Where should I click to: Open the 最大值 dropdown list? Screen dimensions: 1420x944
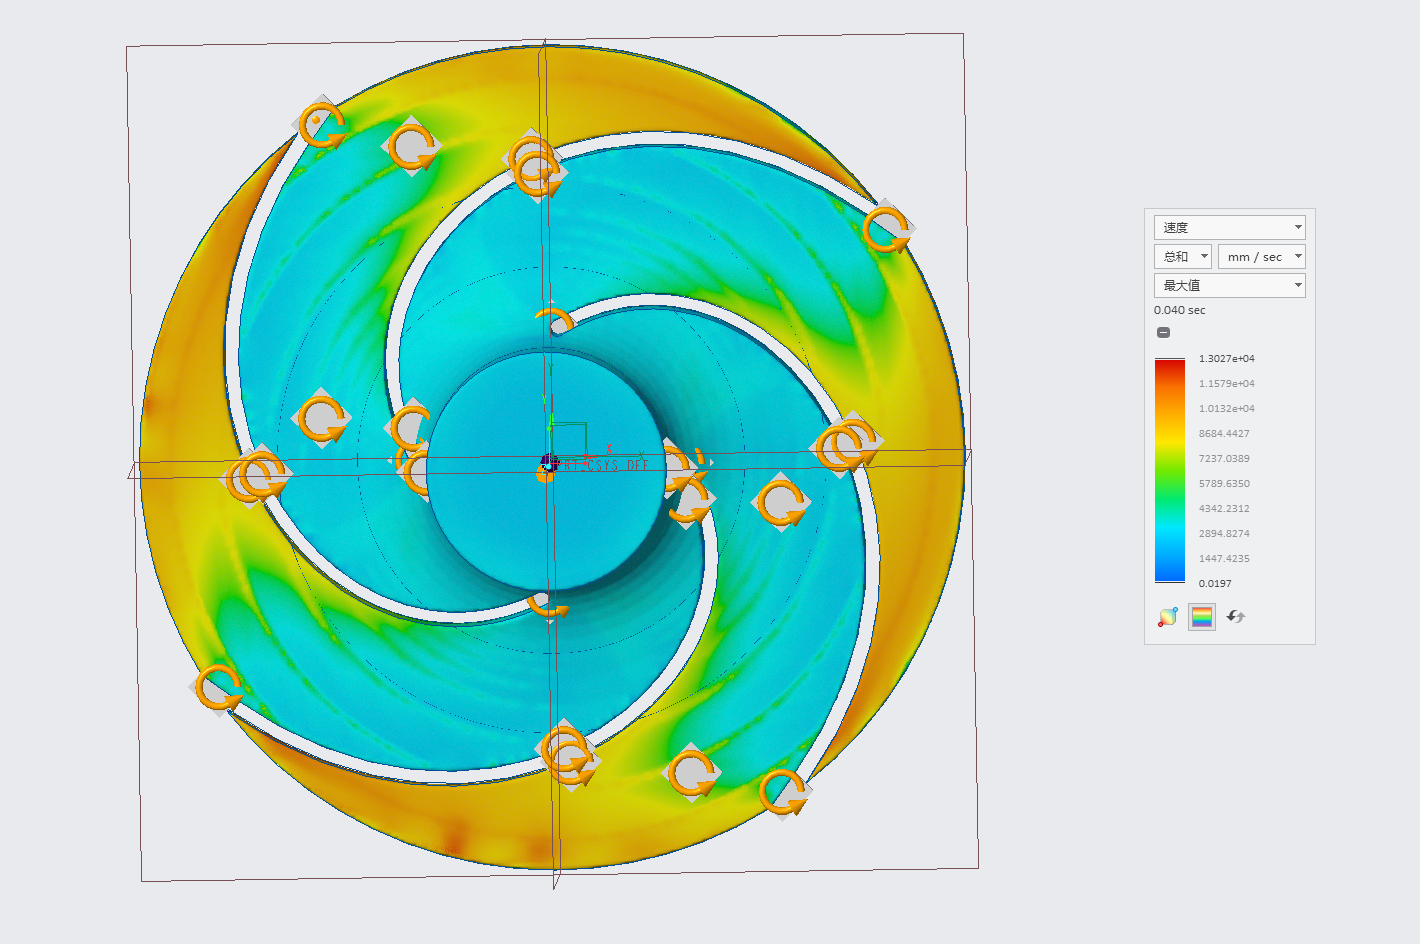coord(1229,286)
